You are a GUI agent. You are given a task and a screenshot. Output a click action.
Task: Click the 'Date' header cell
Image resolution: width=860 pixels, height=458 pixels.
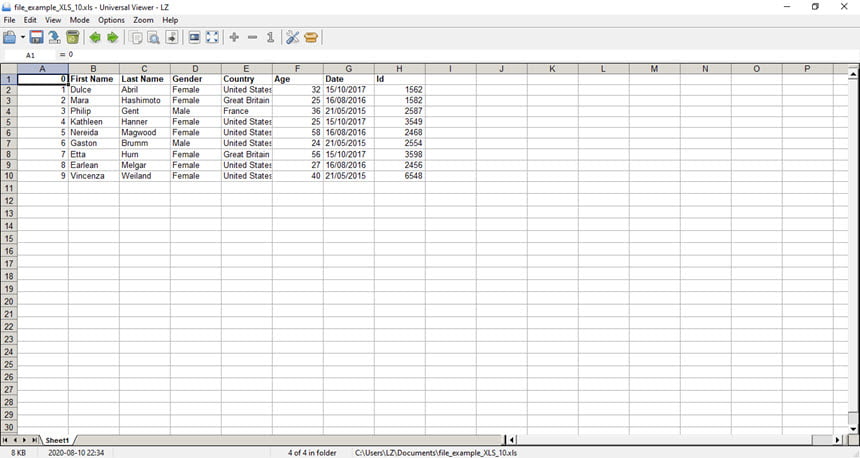[349, 79]
